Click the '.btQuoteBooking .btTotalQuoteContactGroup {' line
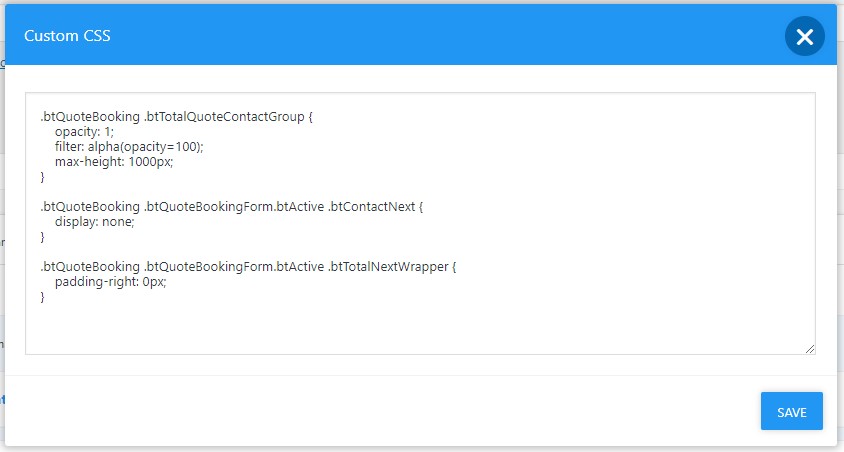This screenshot has width=844, height=452. click(x=176, y=117)
